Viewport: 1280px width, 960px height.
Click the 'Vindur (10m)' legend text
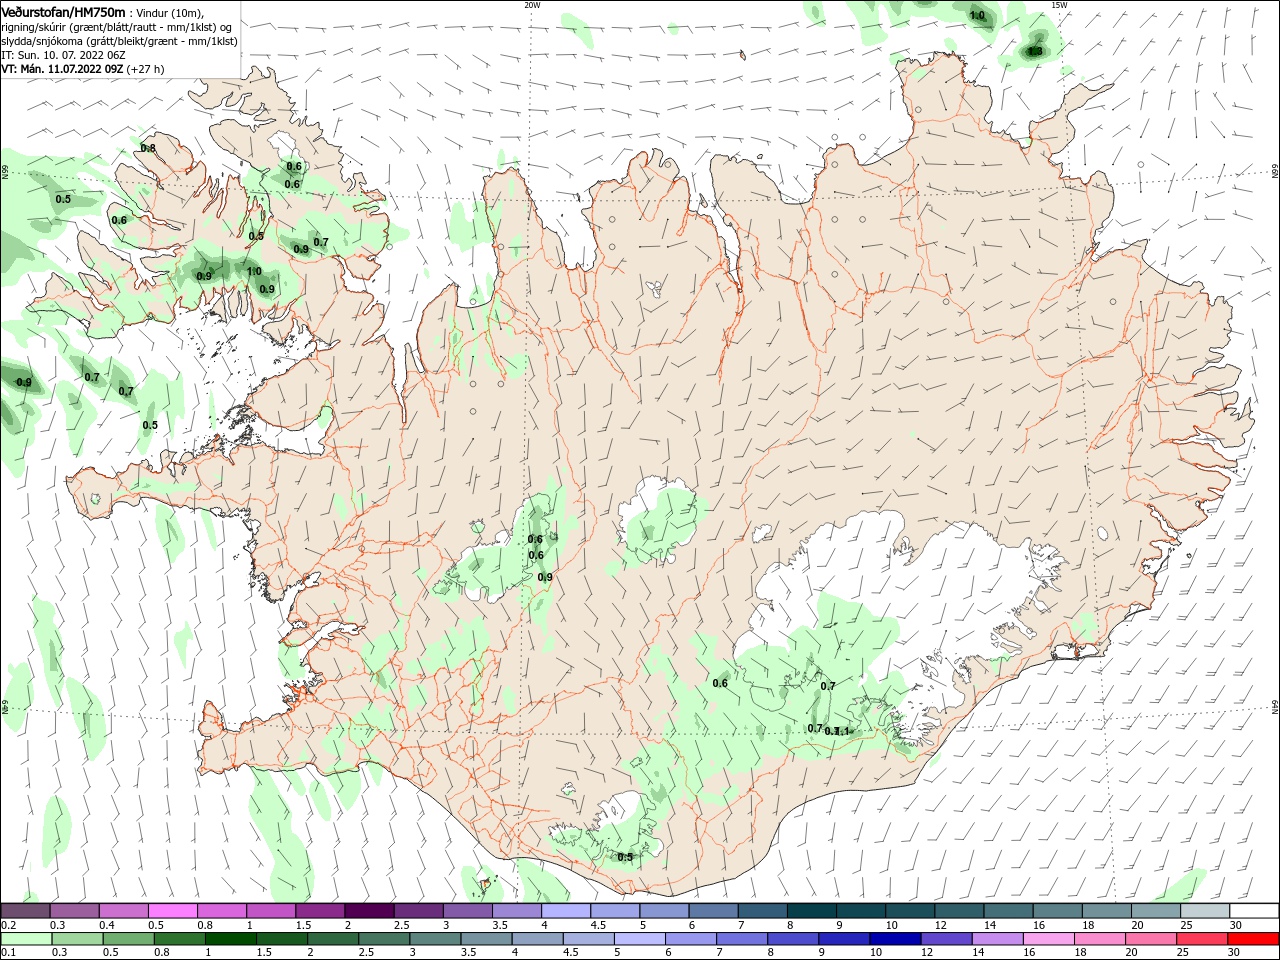pos(168,13)
